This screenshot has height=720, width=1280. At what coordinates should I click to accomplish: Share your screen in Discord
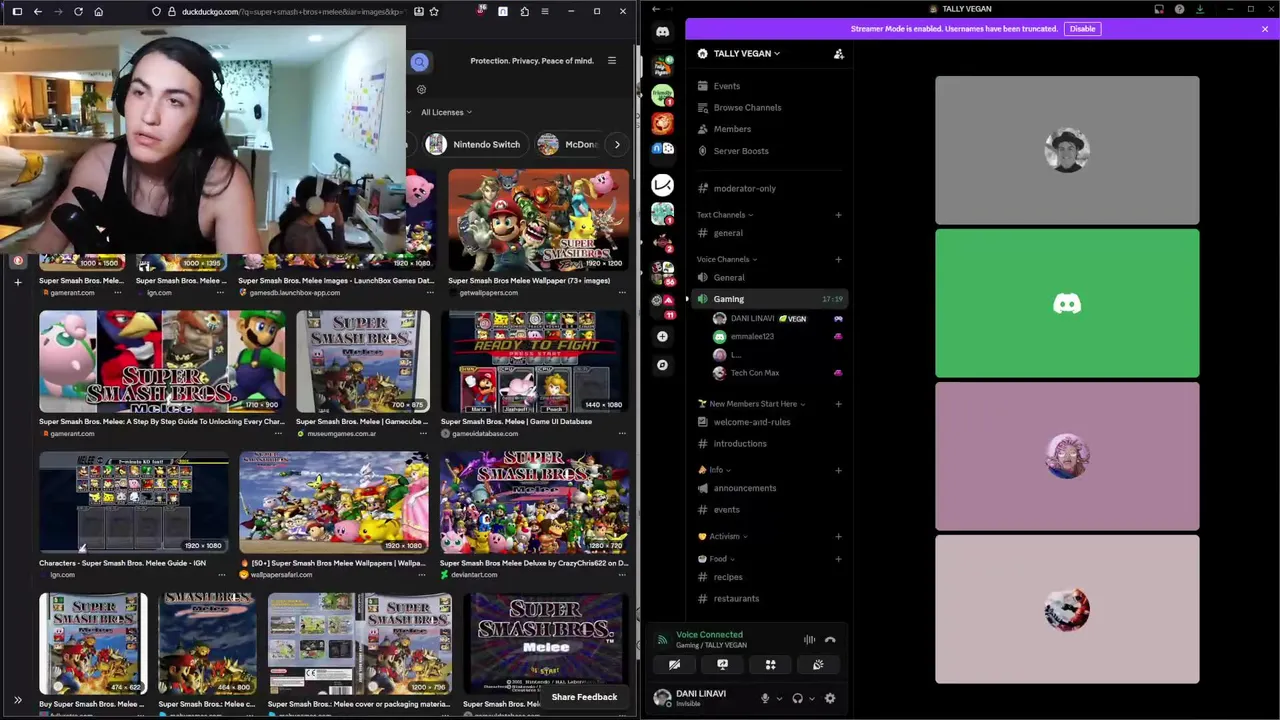(722, 664)
